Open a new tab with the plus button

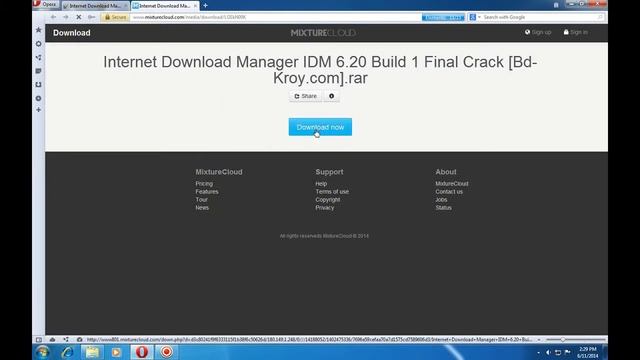(205, 6)
